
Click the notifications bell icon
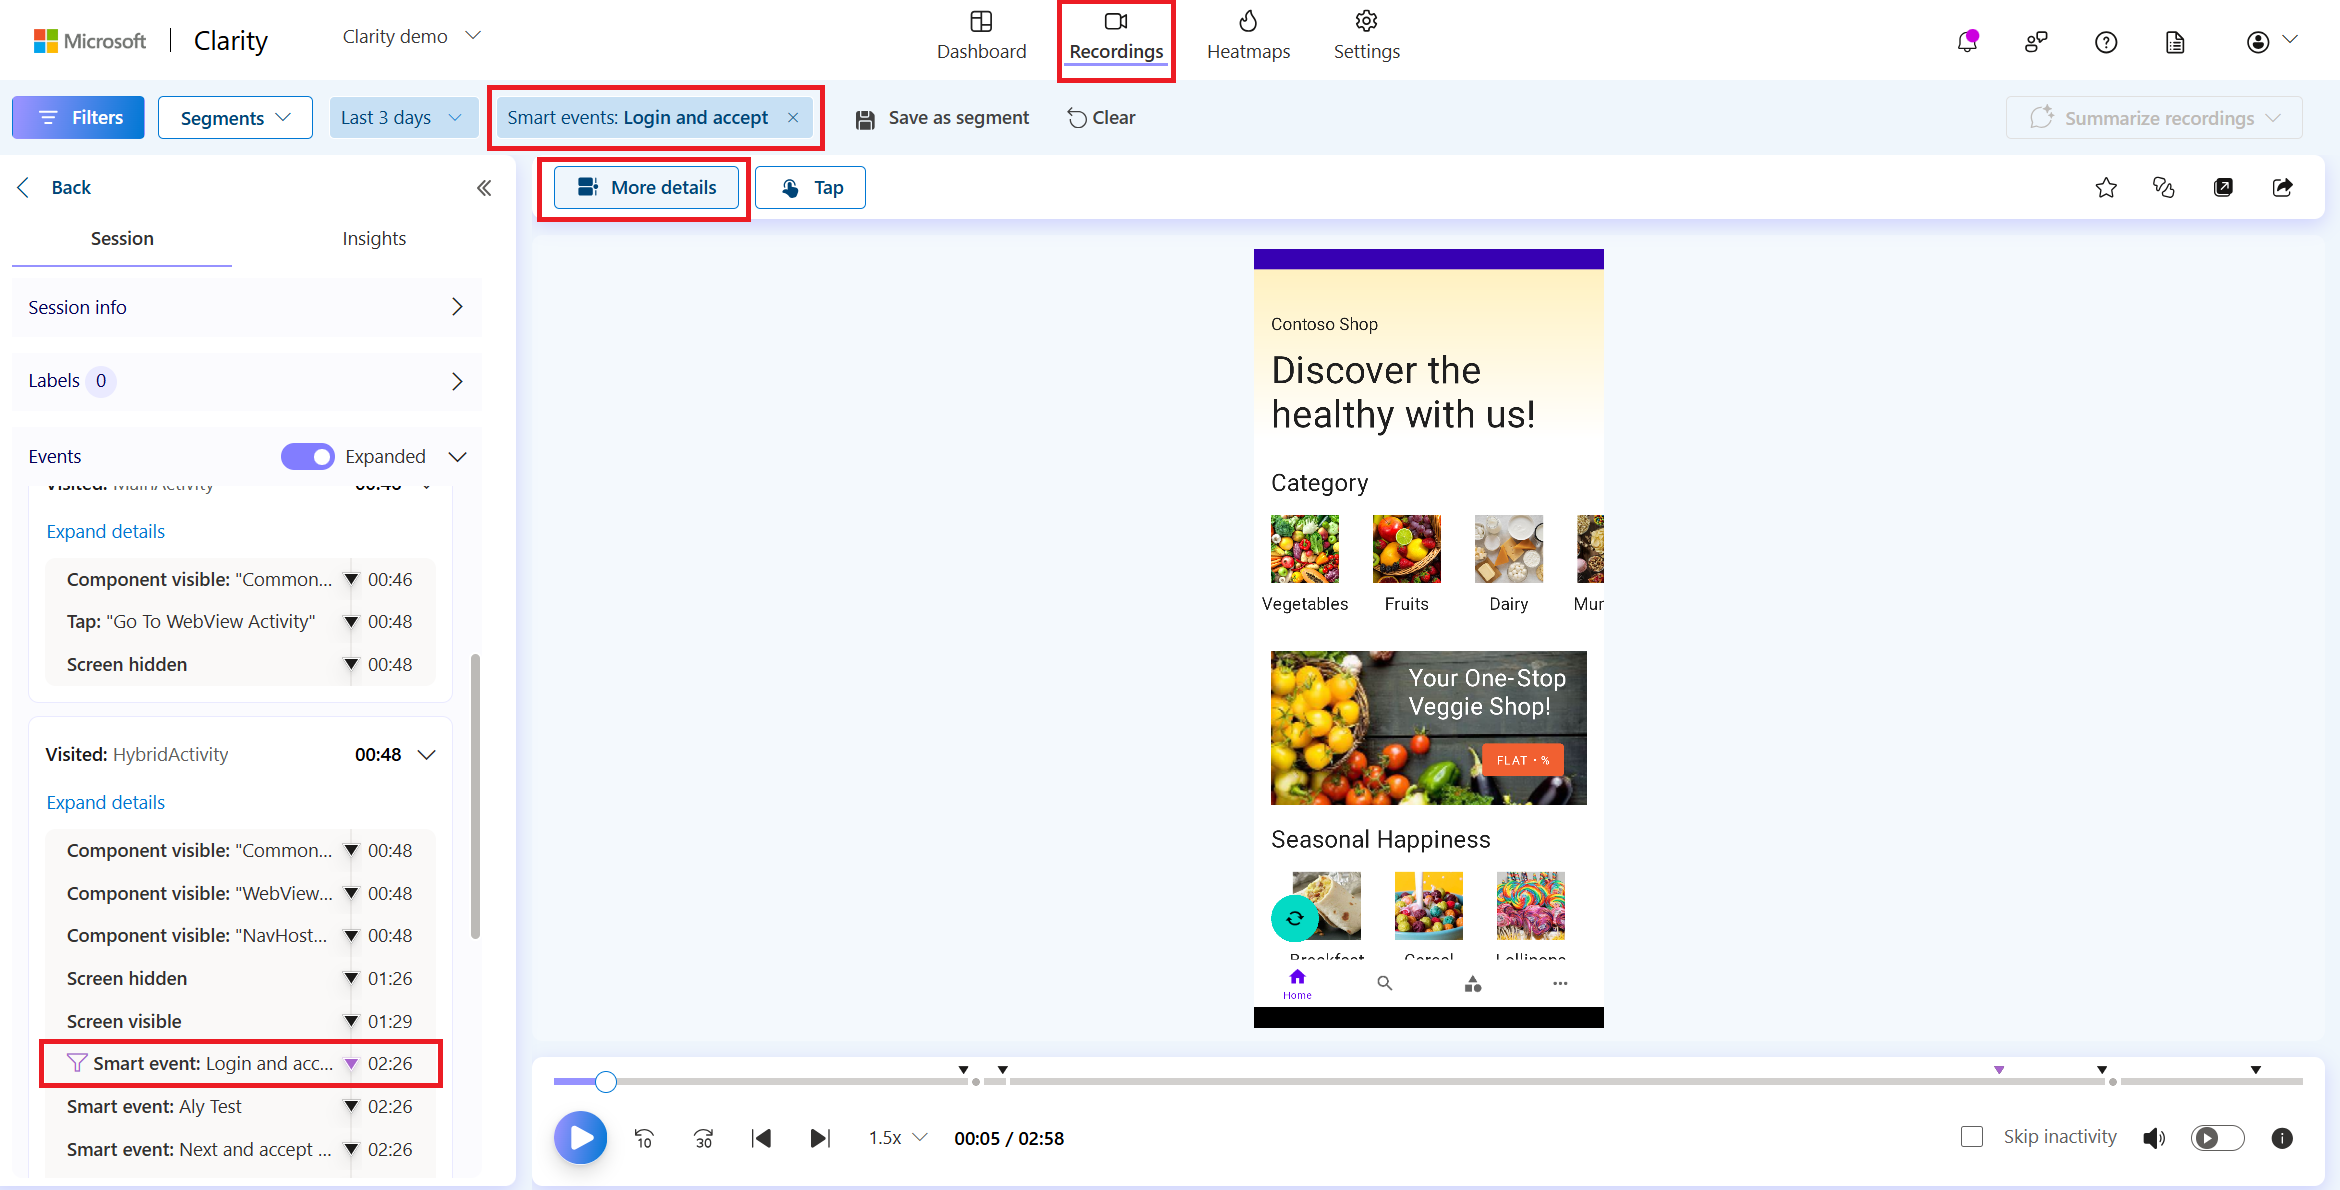tap(1968, 42)
